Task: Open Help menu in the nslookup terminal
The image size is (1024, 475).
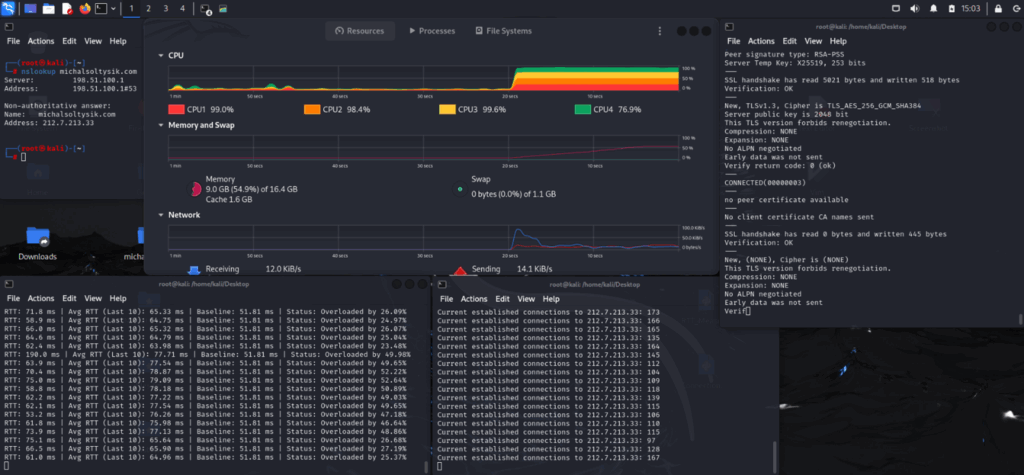Action: (x=118, y=41)
